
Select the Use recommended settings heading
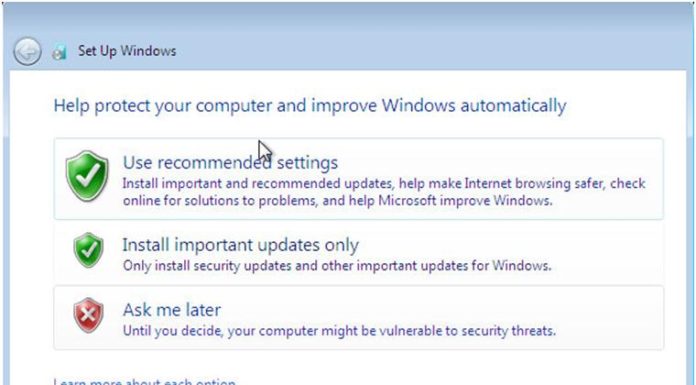point(230,163)
